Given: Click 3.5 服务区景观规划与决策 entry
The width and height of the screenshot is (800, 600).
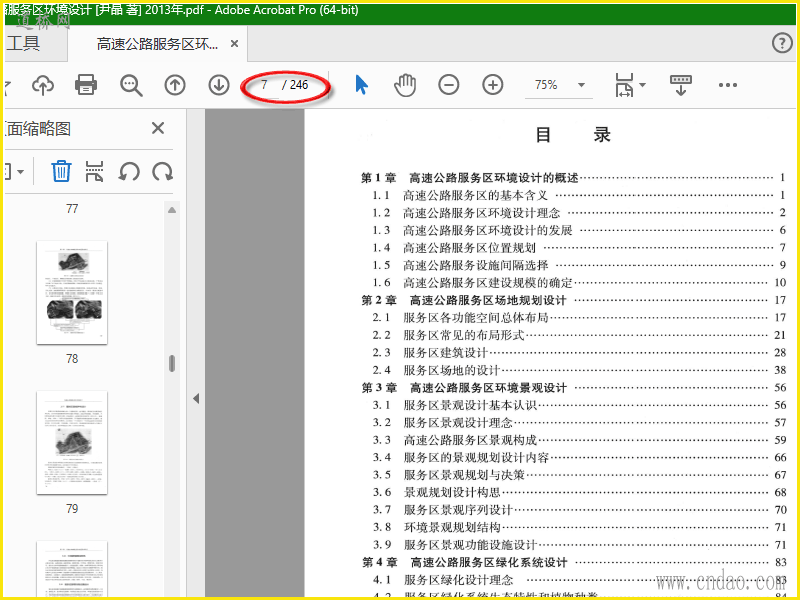Looking at the screenshot, I should pyautogui.click(x=579, y=475).
